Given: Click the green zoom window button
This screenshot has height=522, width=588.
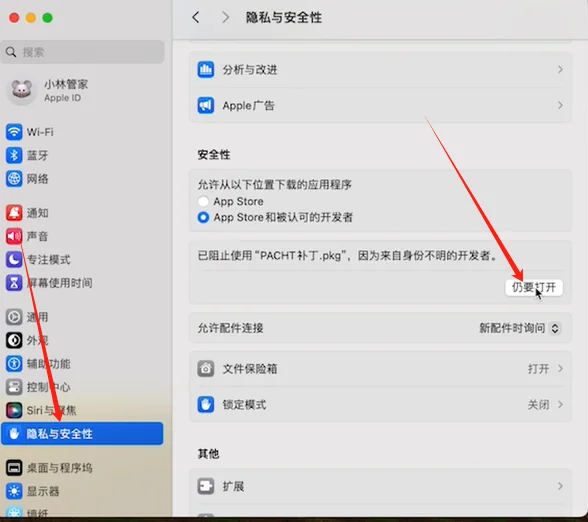Looking at the screenshot, I should point(48,18).
